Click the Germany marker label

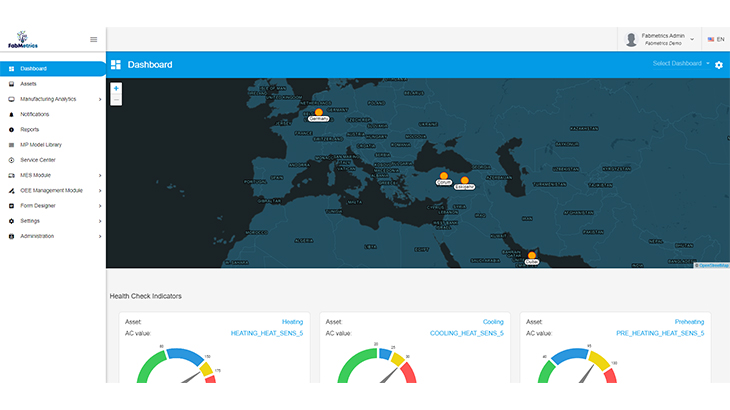click(x=318, y=119)
